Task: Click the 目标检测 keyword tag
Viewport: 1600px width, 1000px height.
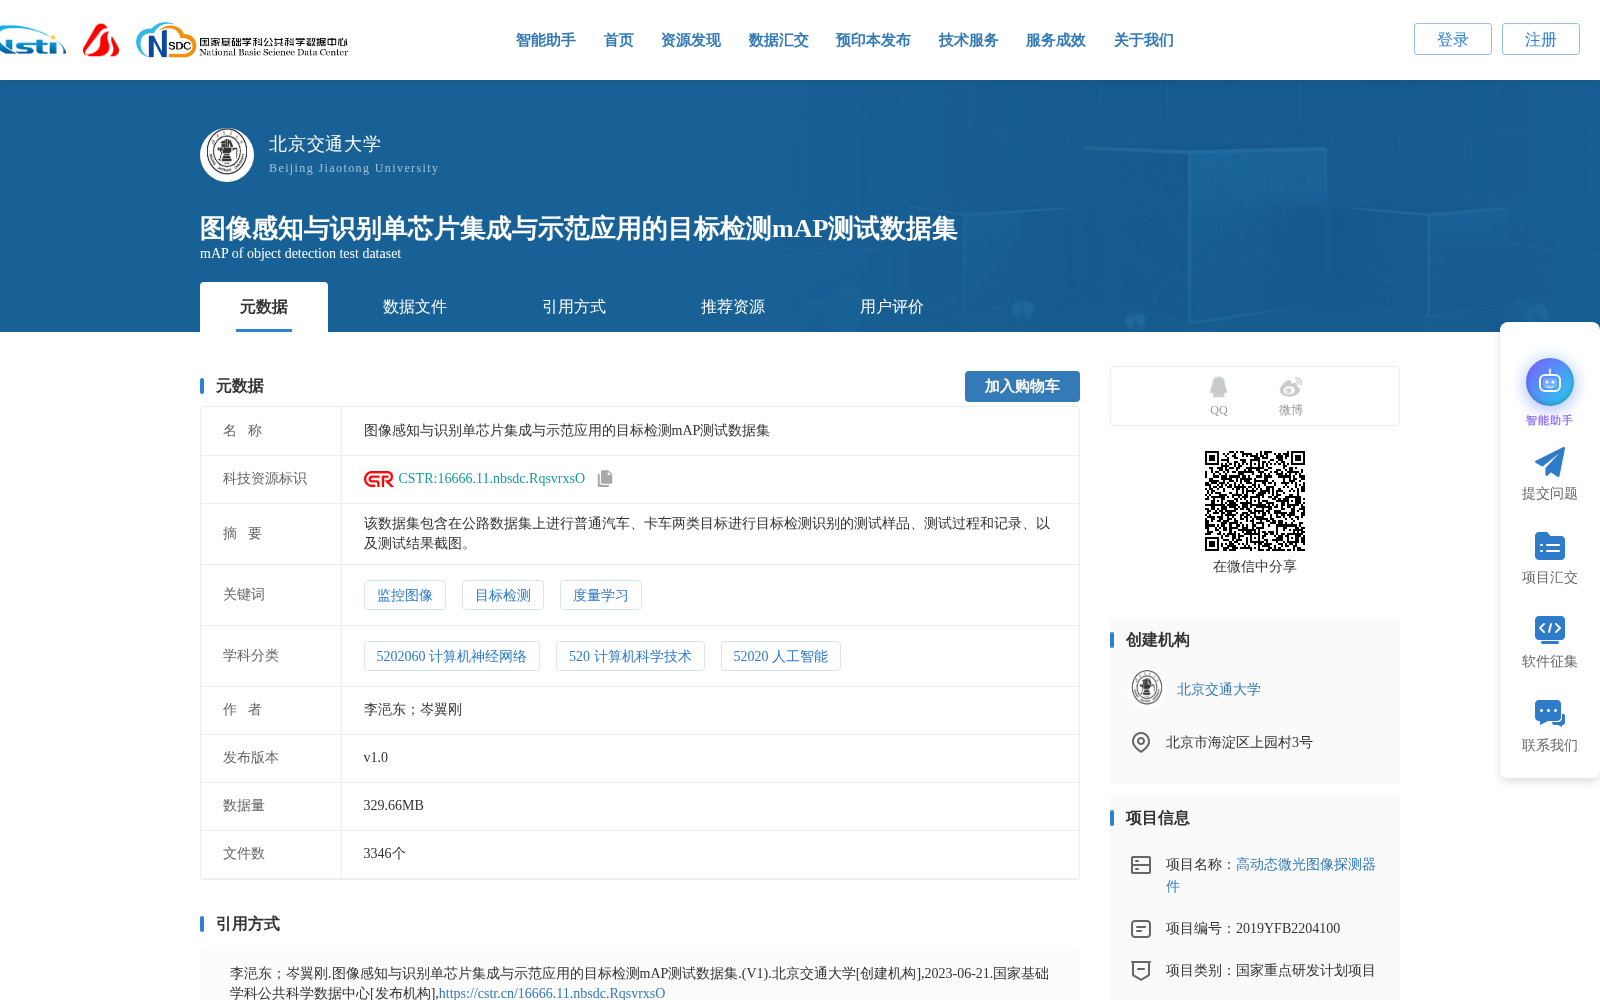Action: click(x=503, y=595)
